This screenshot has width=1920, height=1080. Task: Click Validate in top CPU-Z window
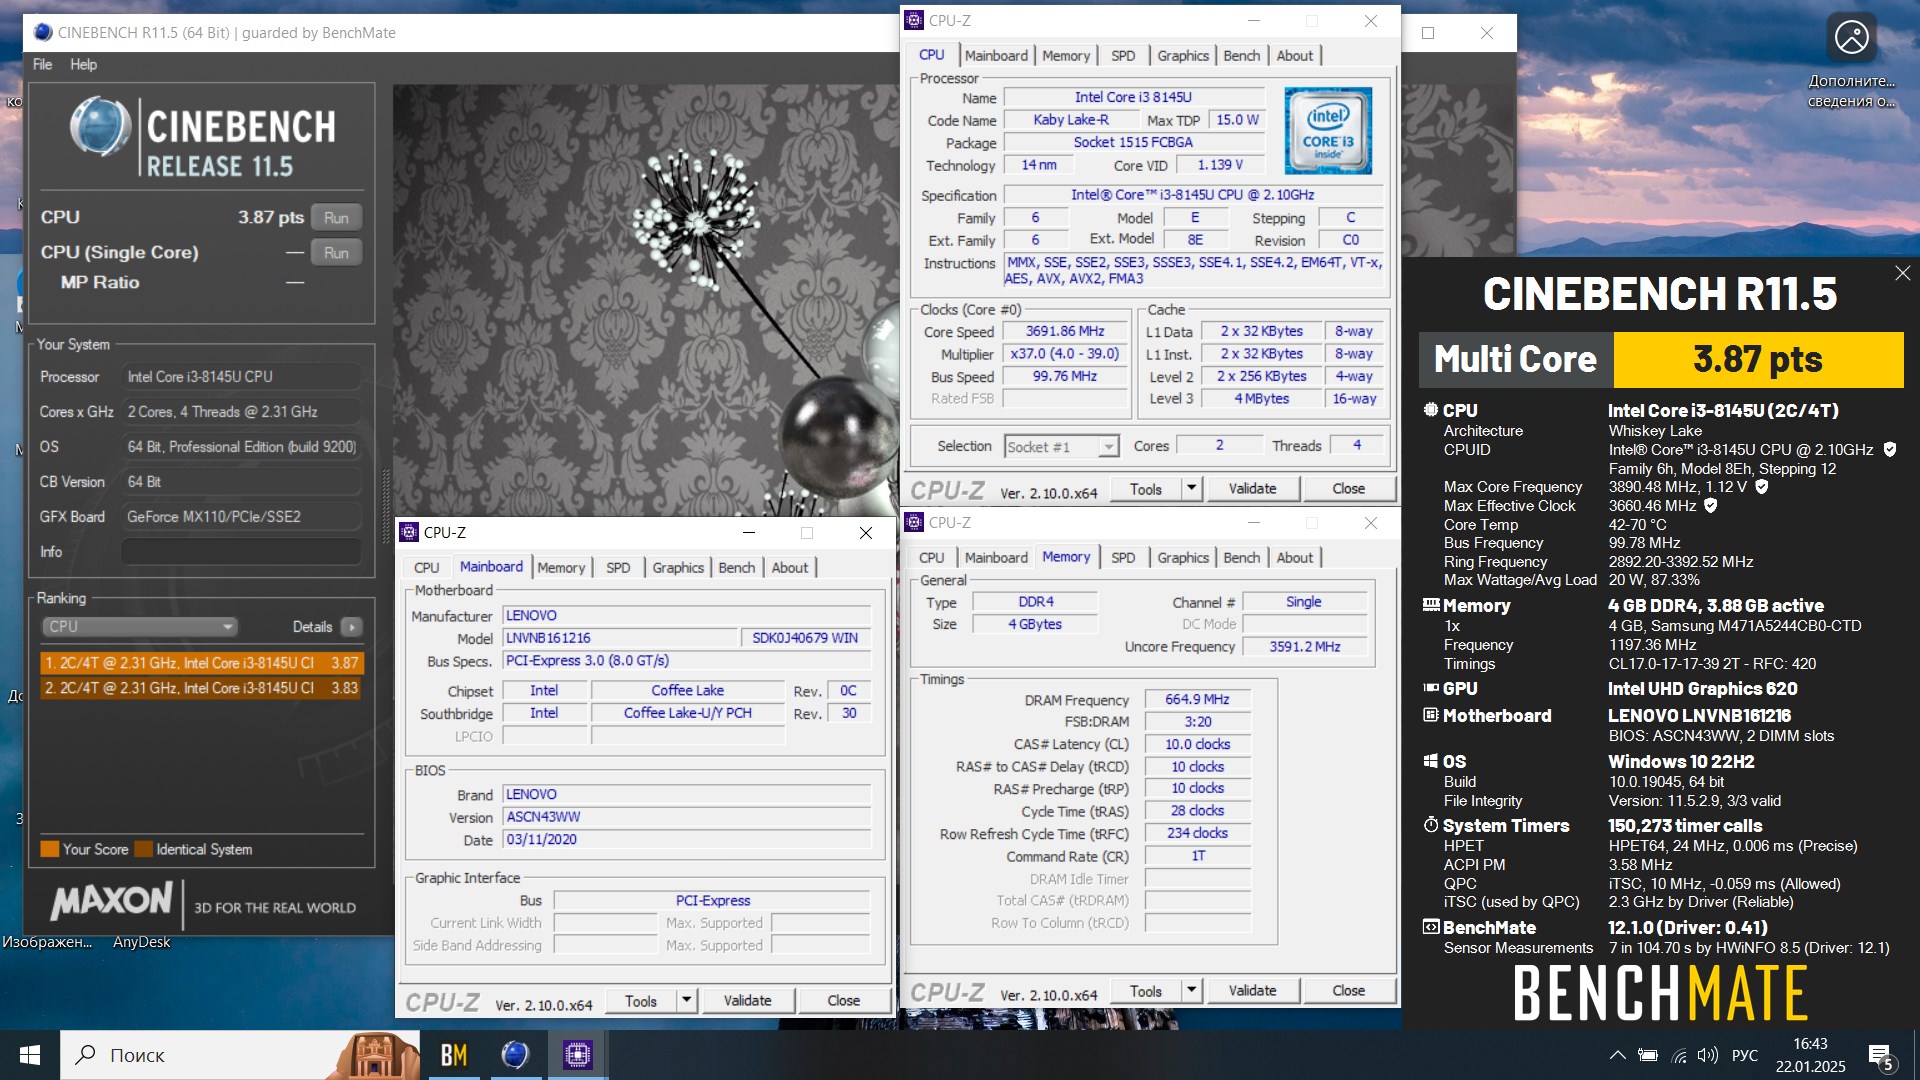pos(1252,489)
